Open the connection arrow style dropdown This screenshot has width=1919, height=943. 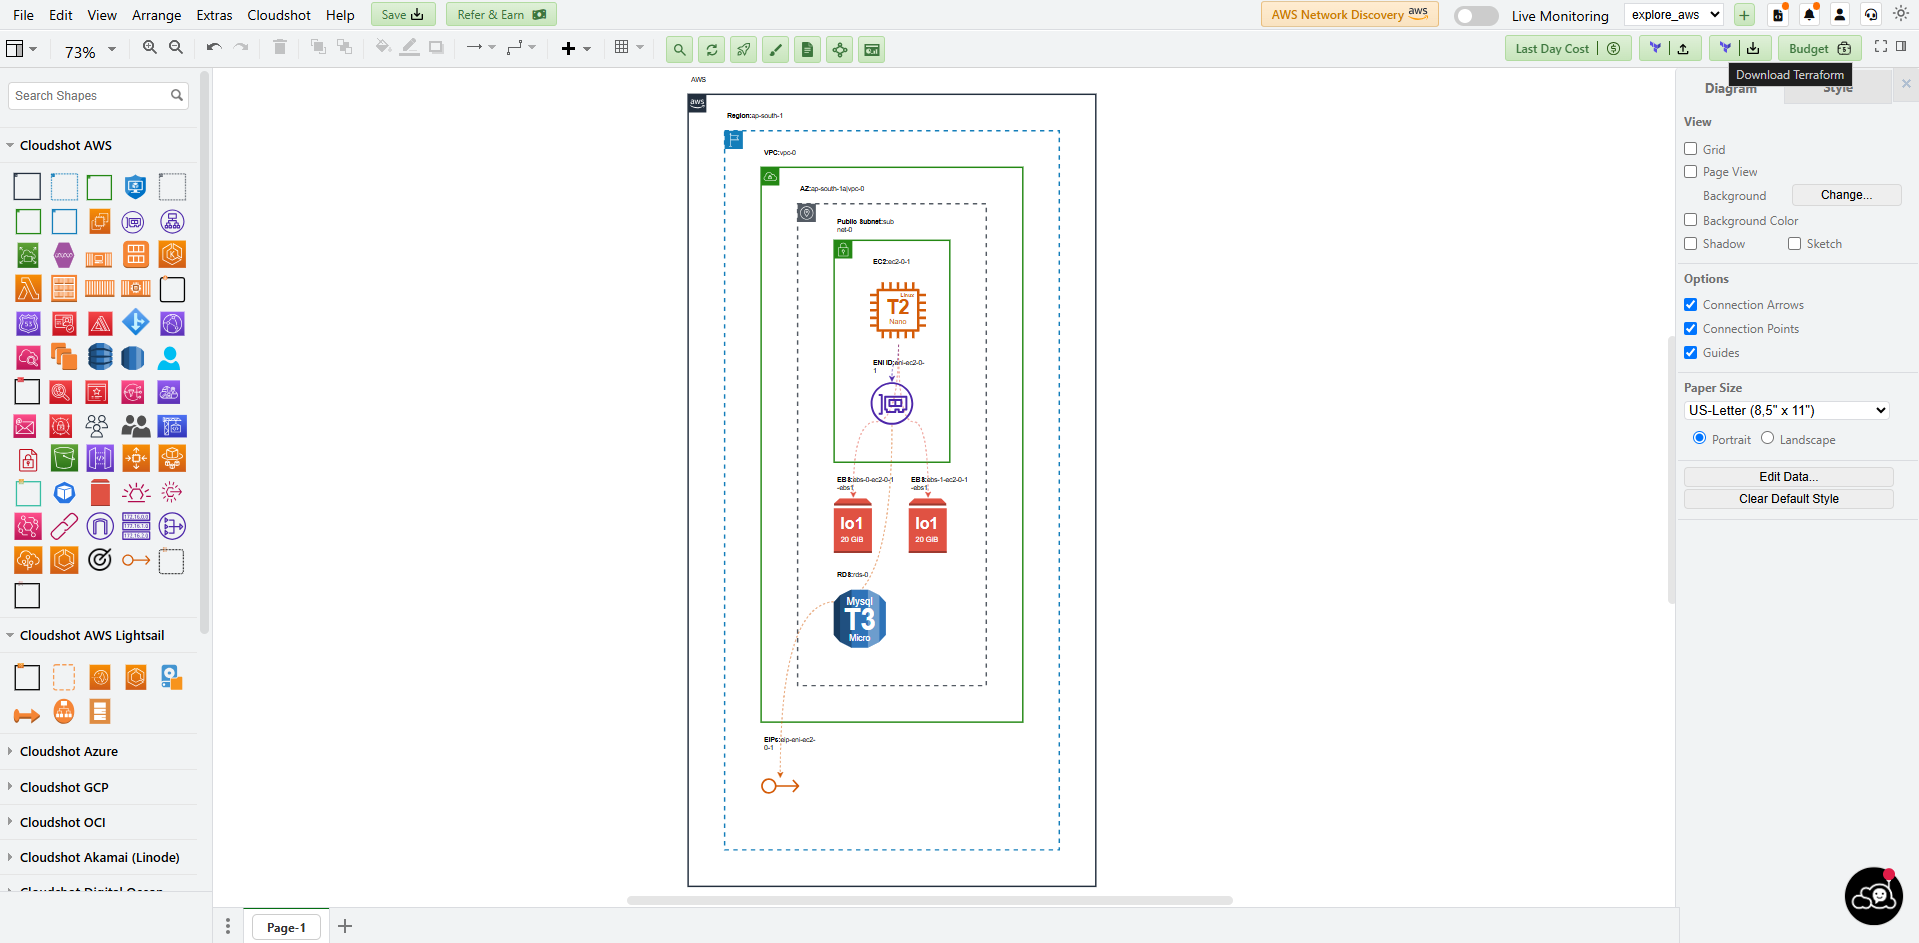481,48
